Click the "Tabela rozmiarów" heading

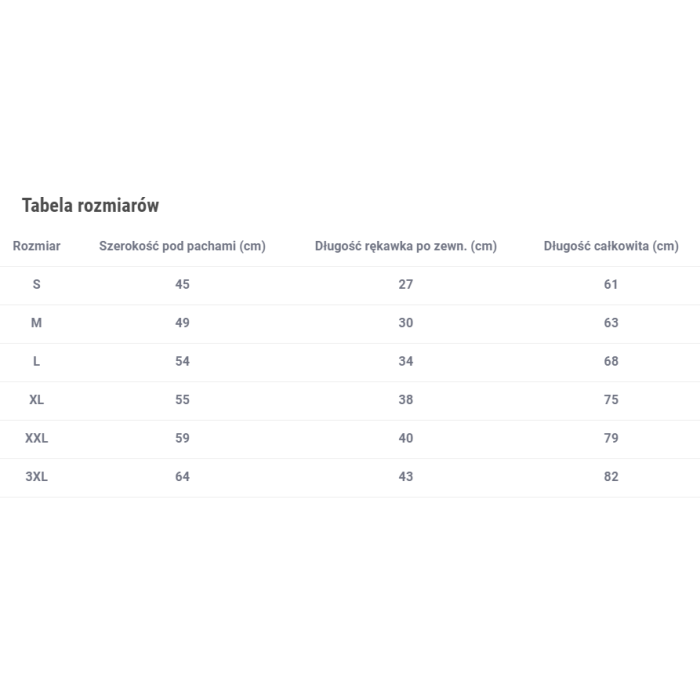point(90,205)
